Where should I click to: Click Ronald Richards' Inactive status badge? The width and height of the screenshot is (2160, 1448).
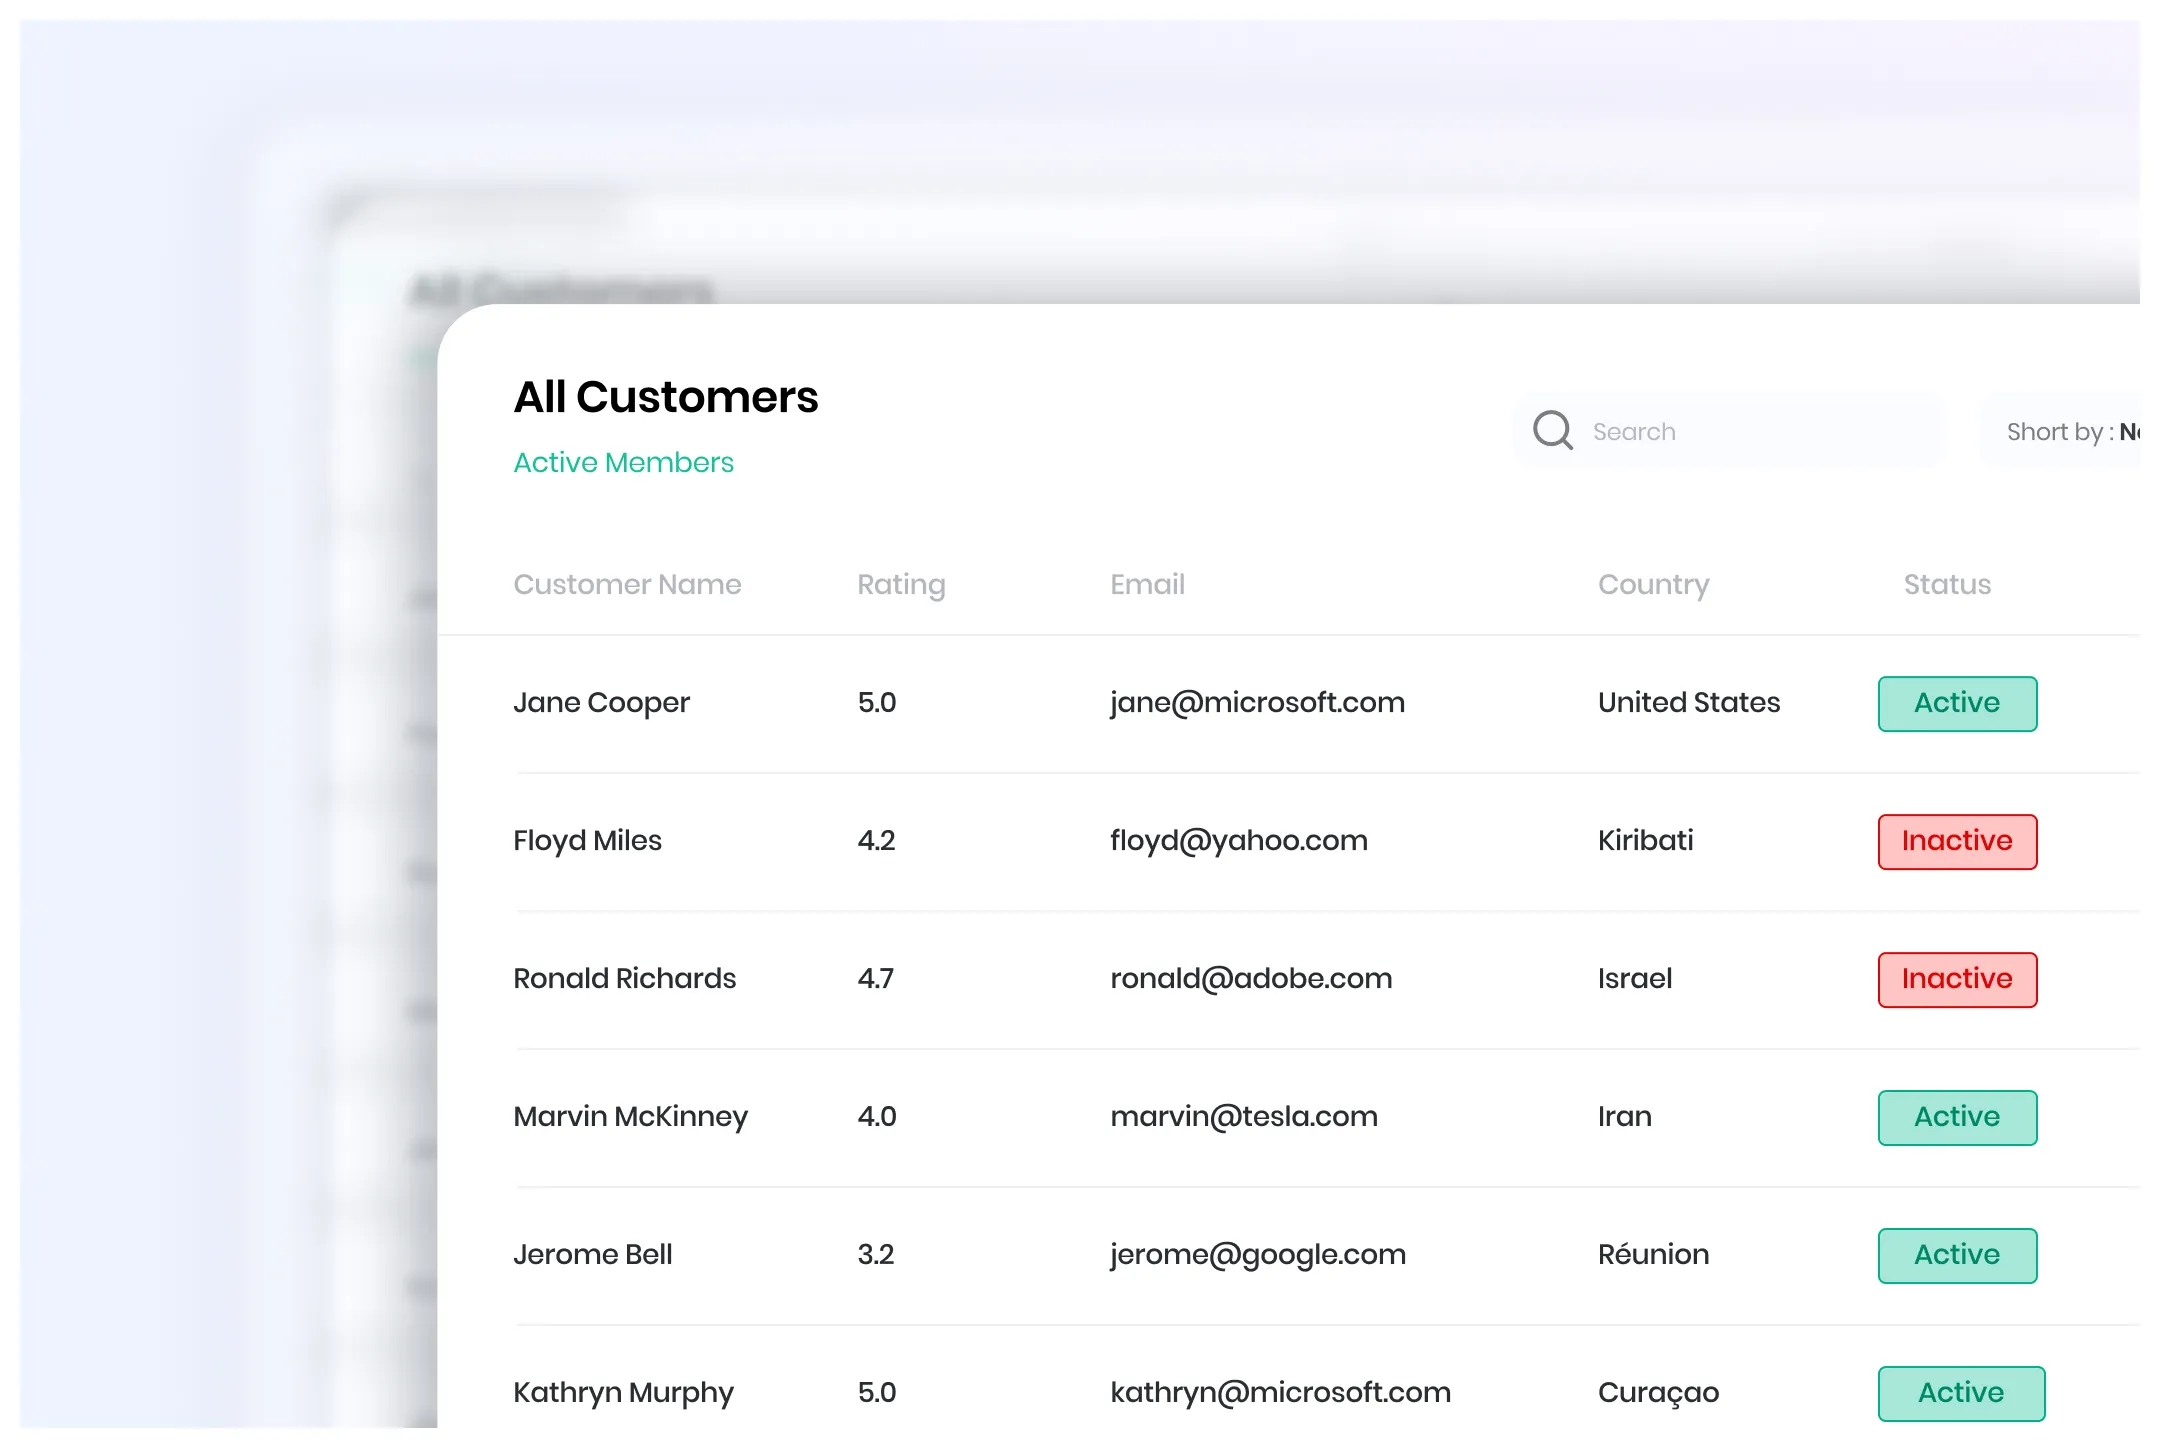[1957, 980]
